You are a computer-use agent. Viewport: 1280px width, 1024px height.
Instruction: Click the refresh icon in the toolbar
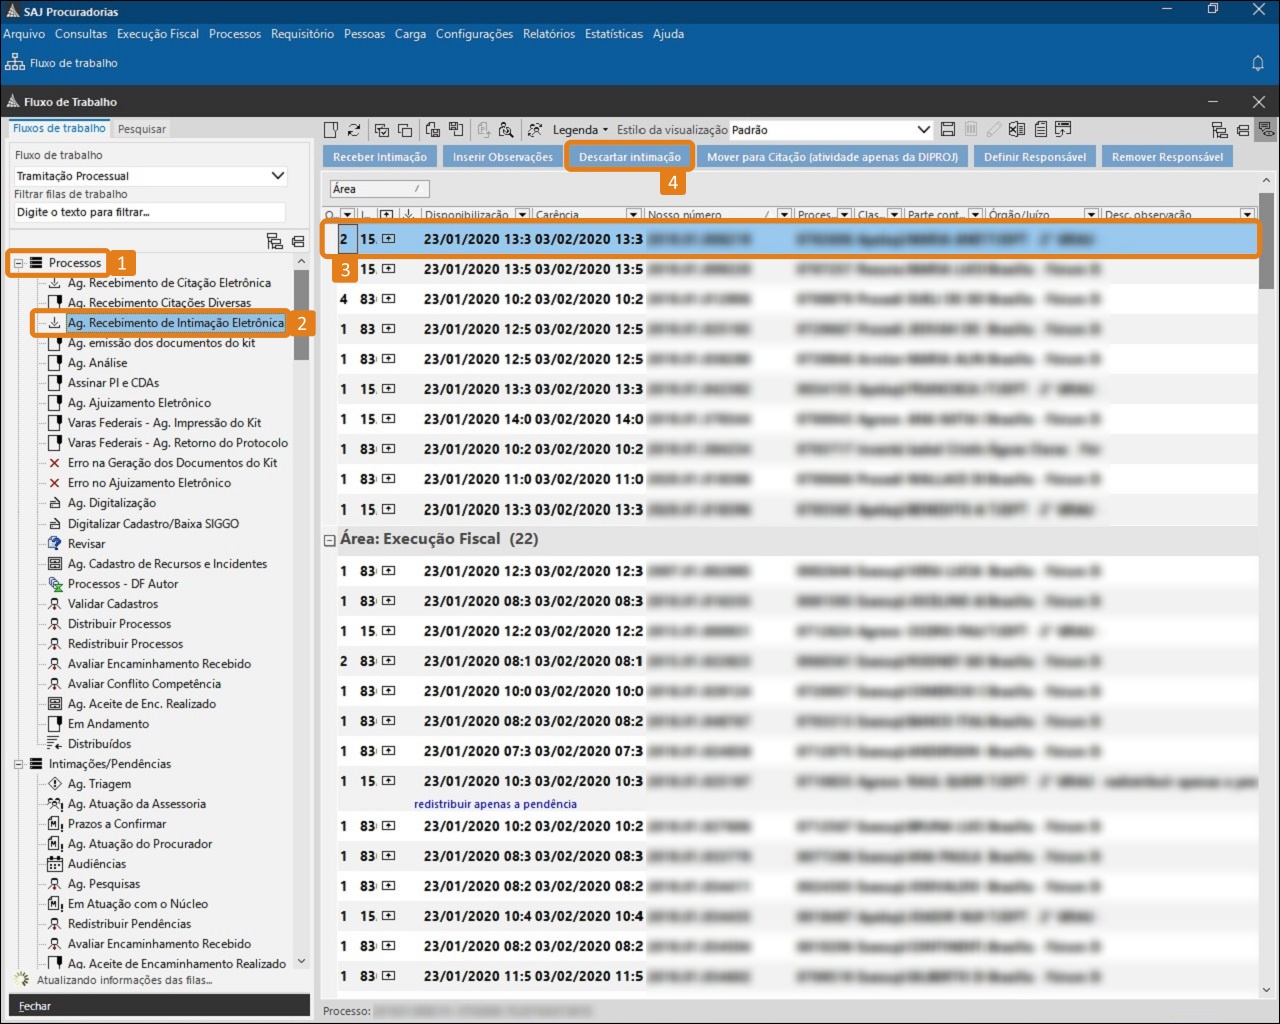coord(354,130)
